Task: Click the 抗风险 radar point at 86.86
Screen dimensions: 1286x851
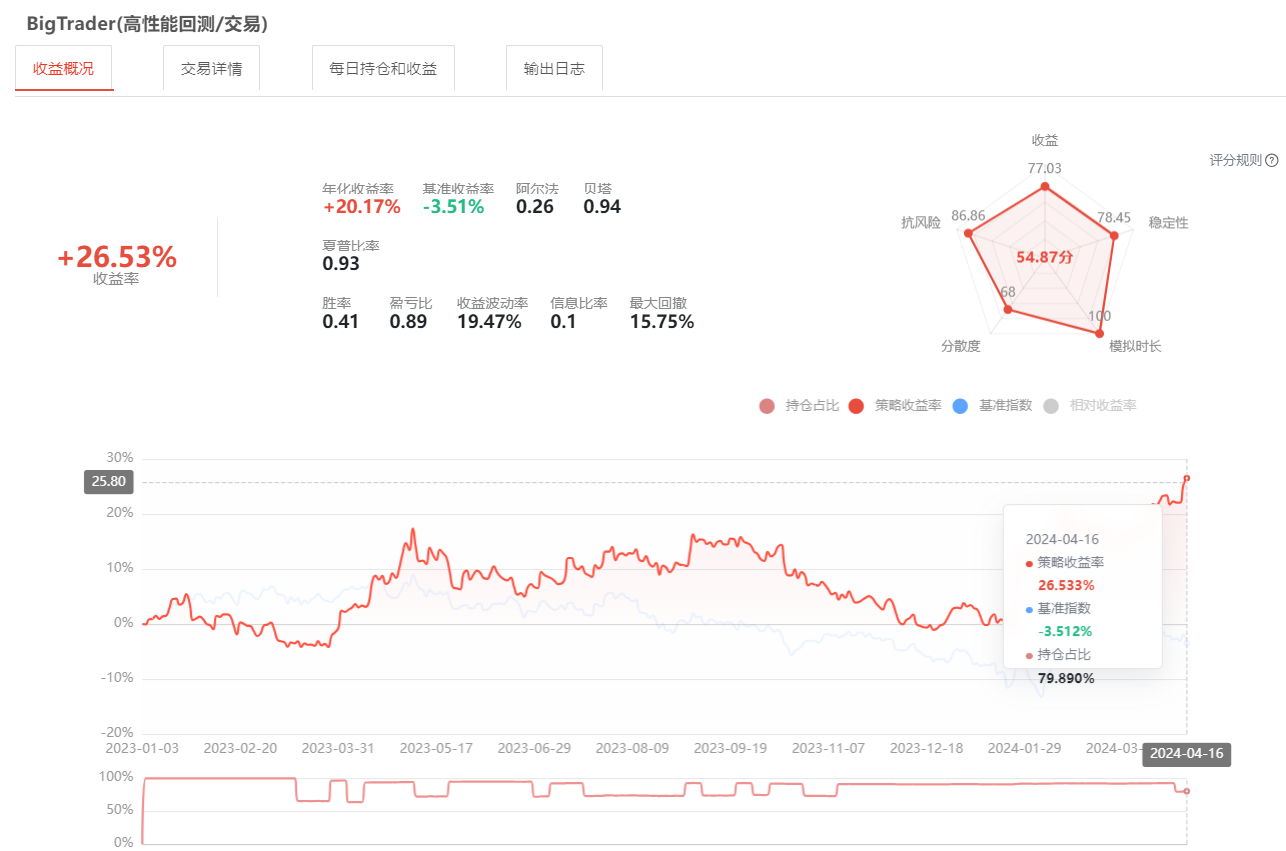Action: (968, 234)
